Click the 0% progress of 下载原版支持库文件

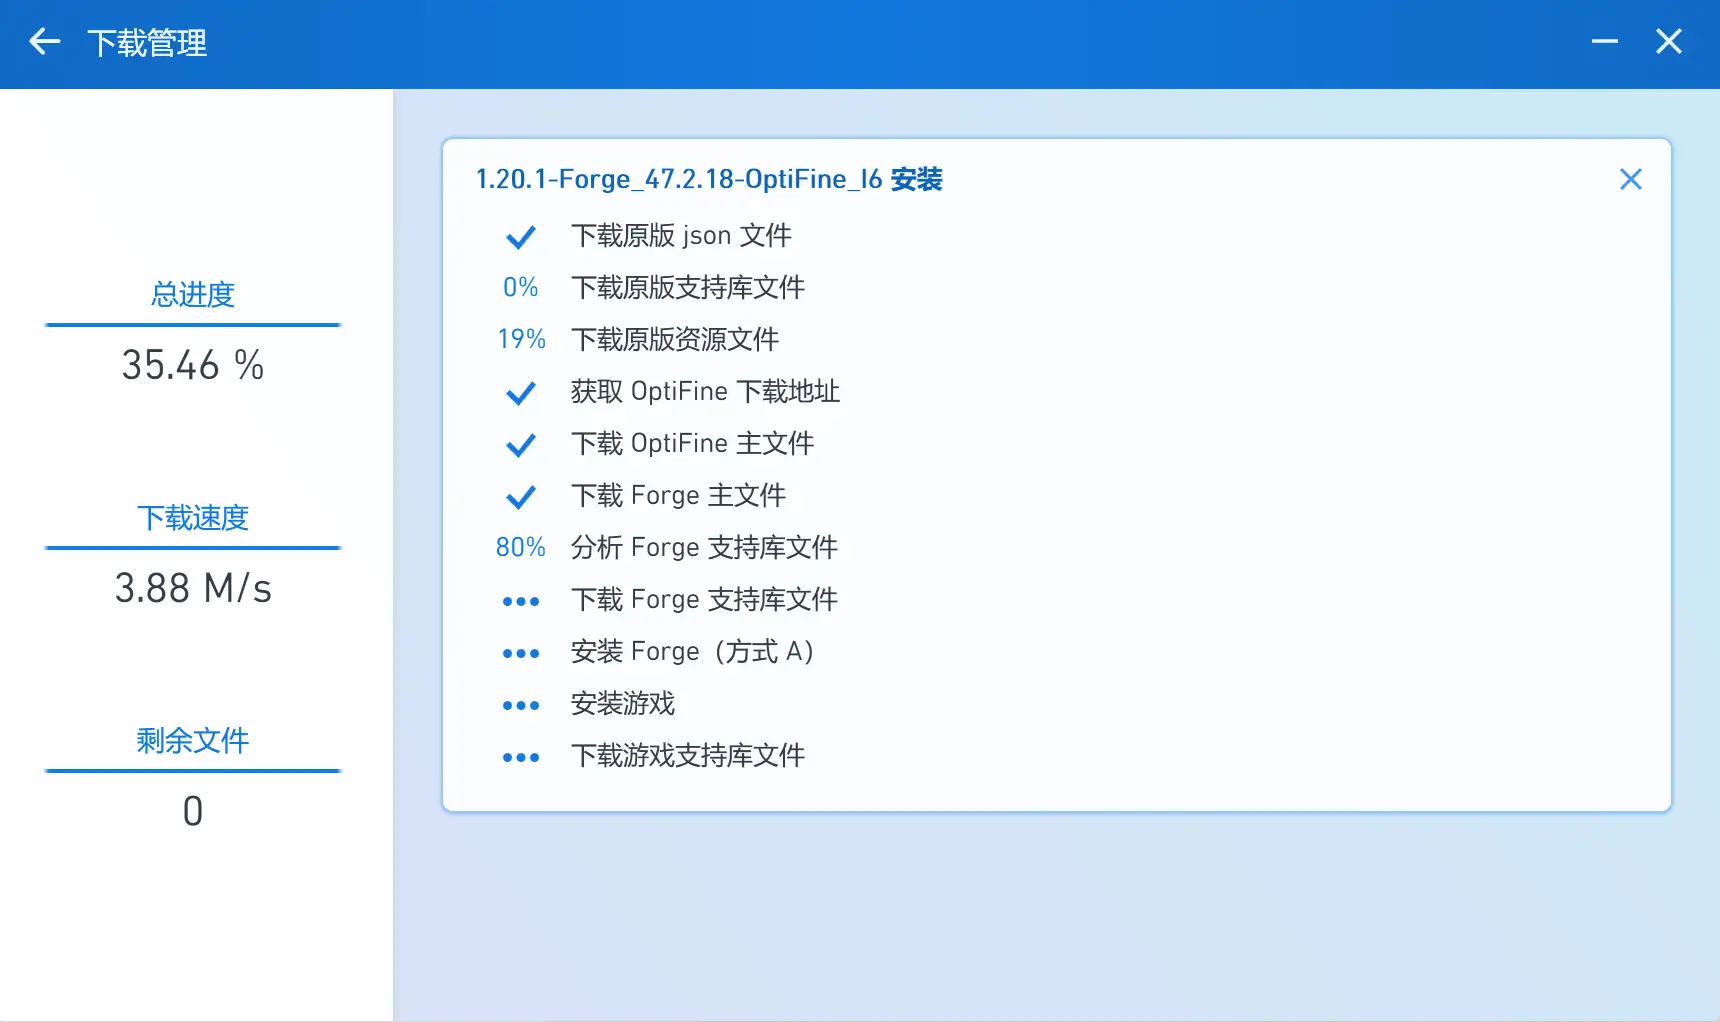(521, 287)
